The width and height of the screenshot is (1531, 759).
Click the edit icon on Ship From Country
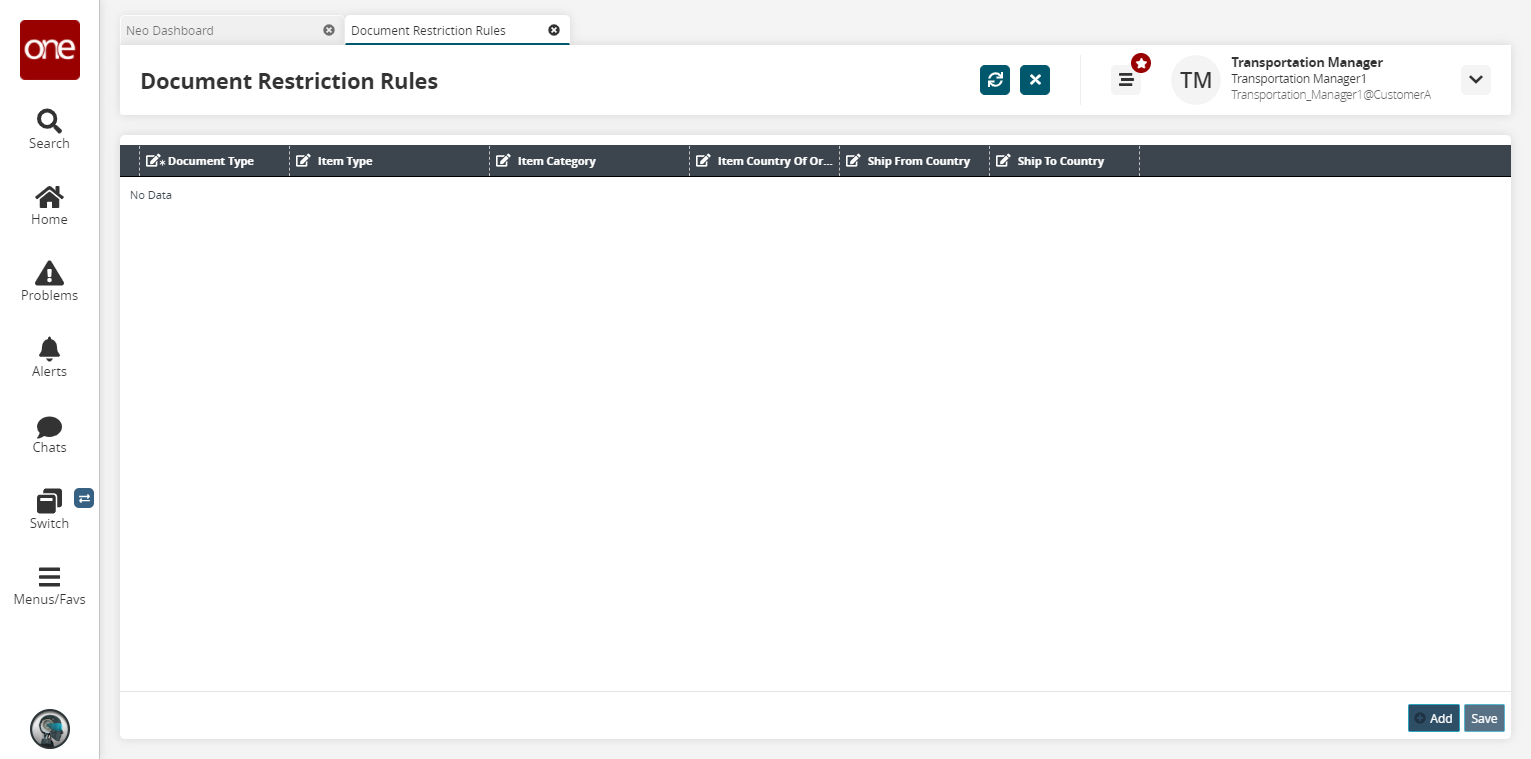(x=853, y=160)
